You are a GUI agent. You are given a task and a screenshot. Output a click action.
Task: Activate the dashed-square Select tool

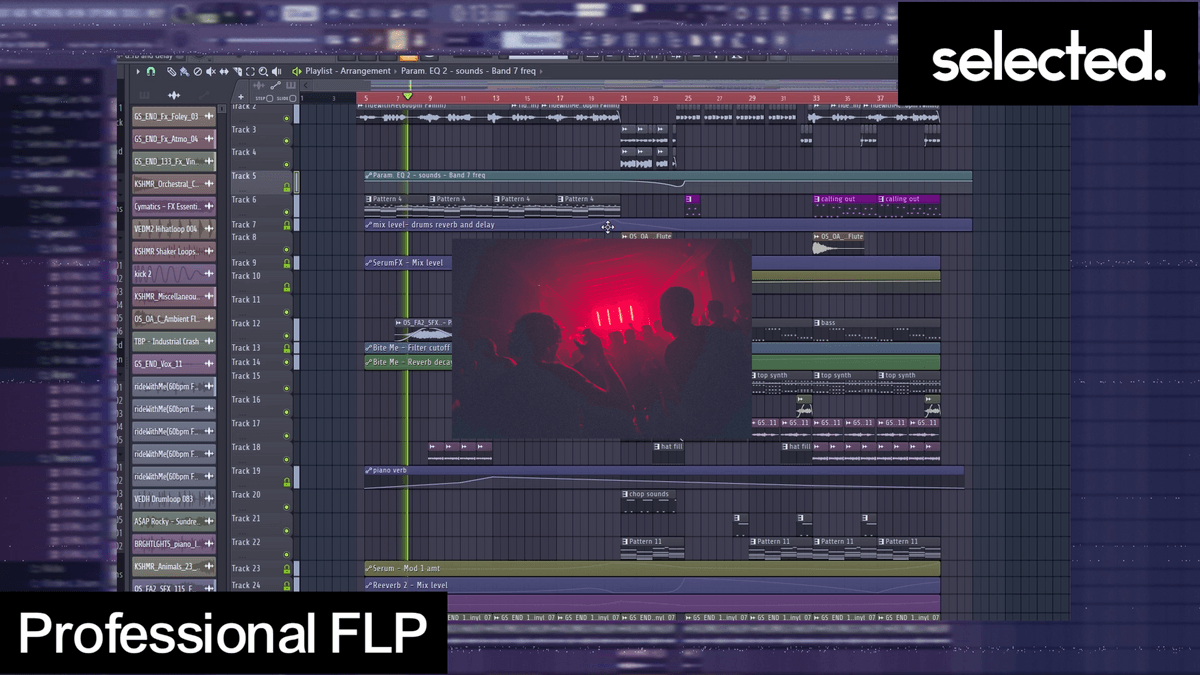(250, 72)
